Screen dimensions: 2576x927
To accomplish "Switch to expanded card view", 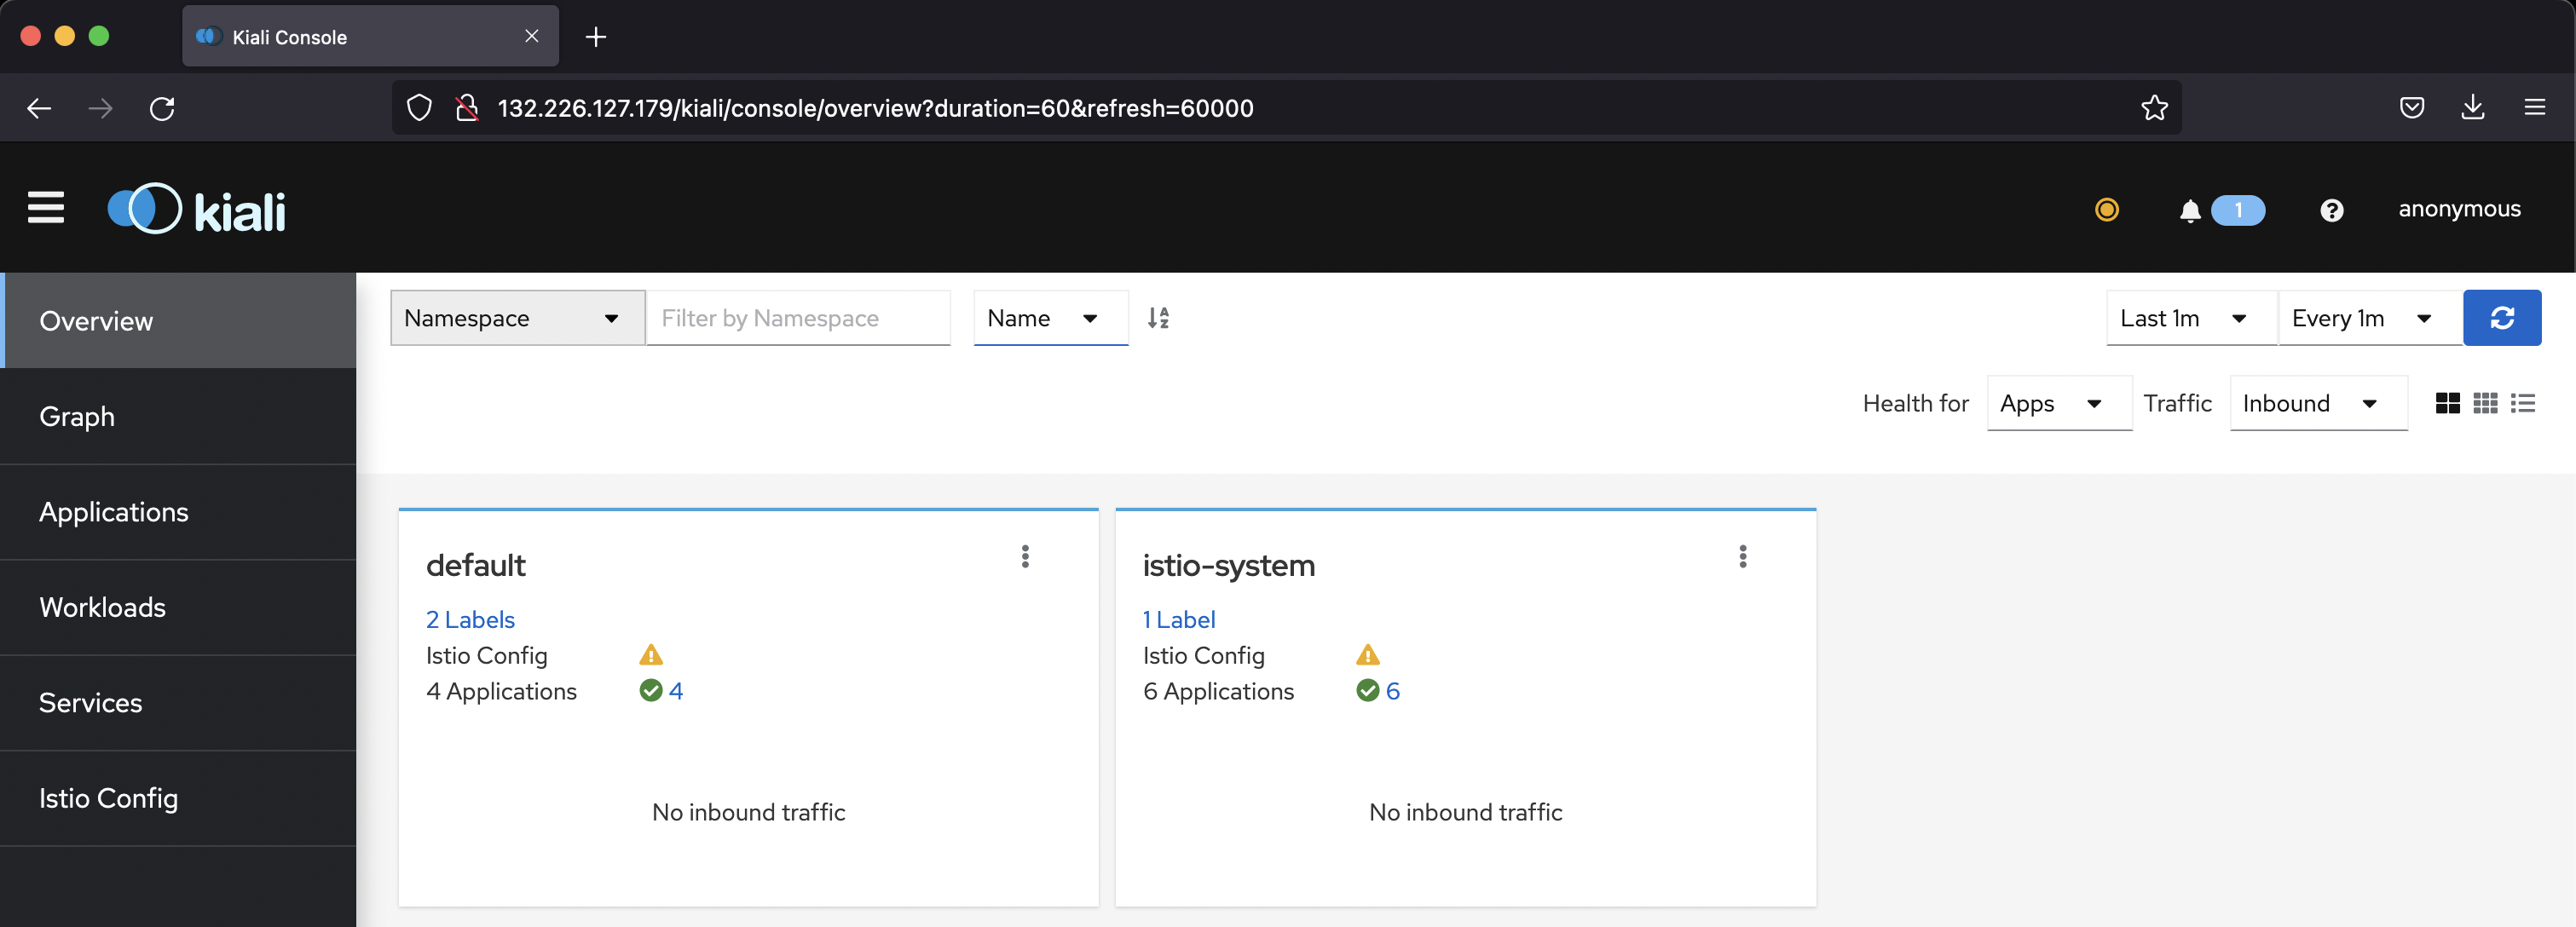I will click(2448, 403).
